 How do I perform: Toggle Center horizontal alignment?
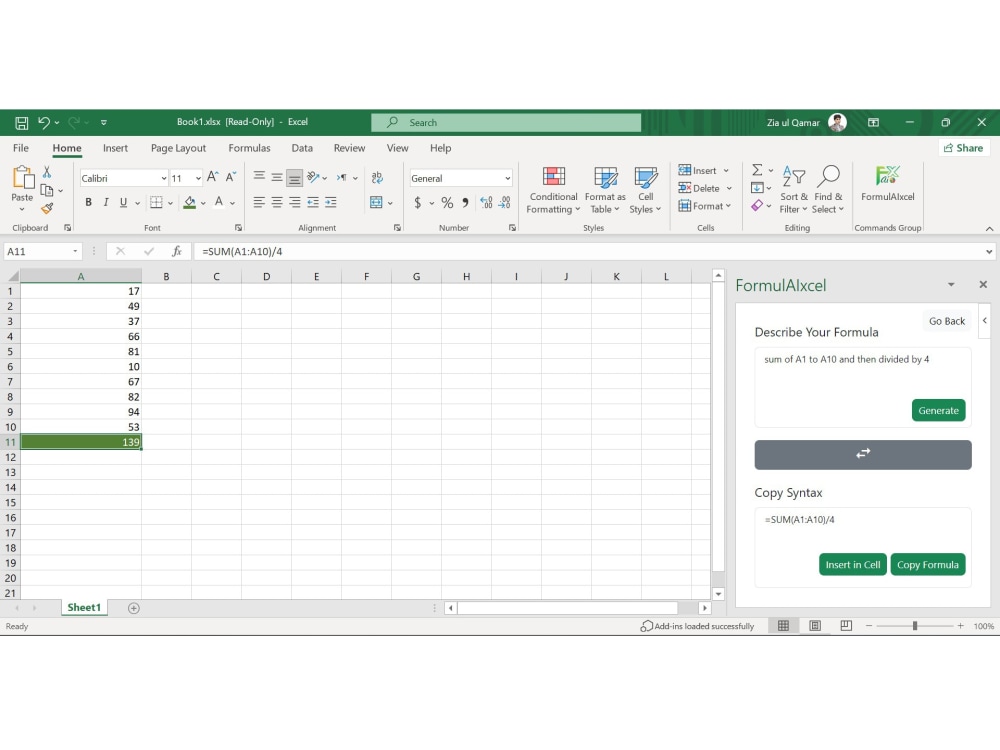277,203
